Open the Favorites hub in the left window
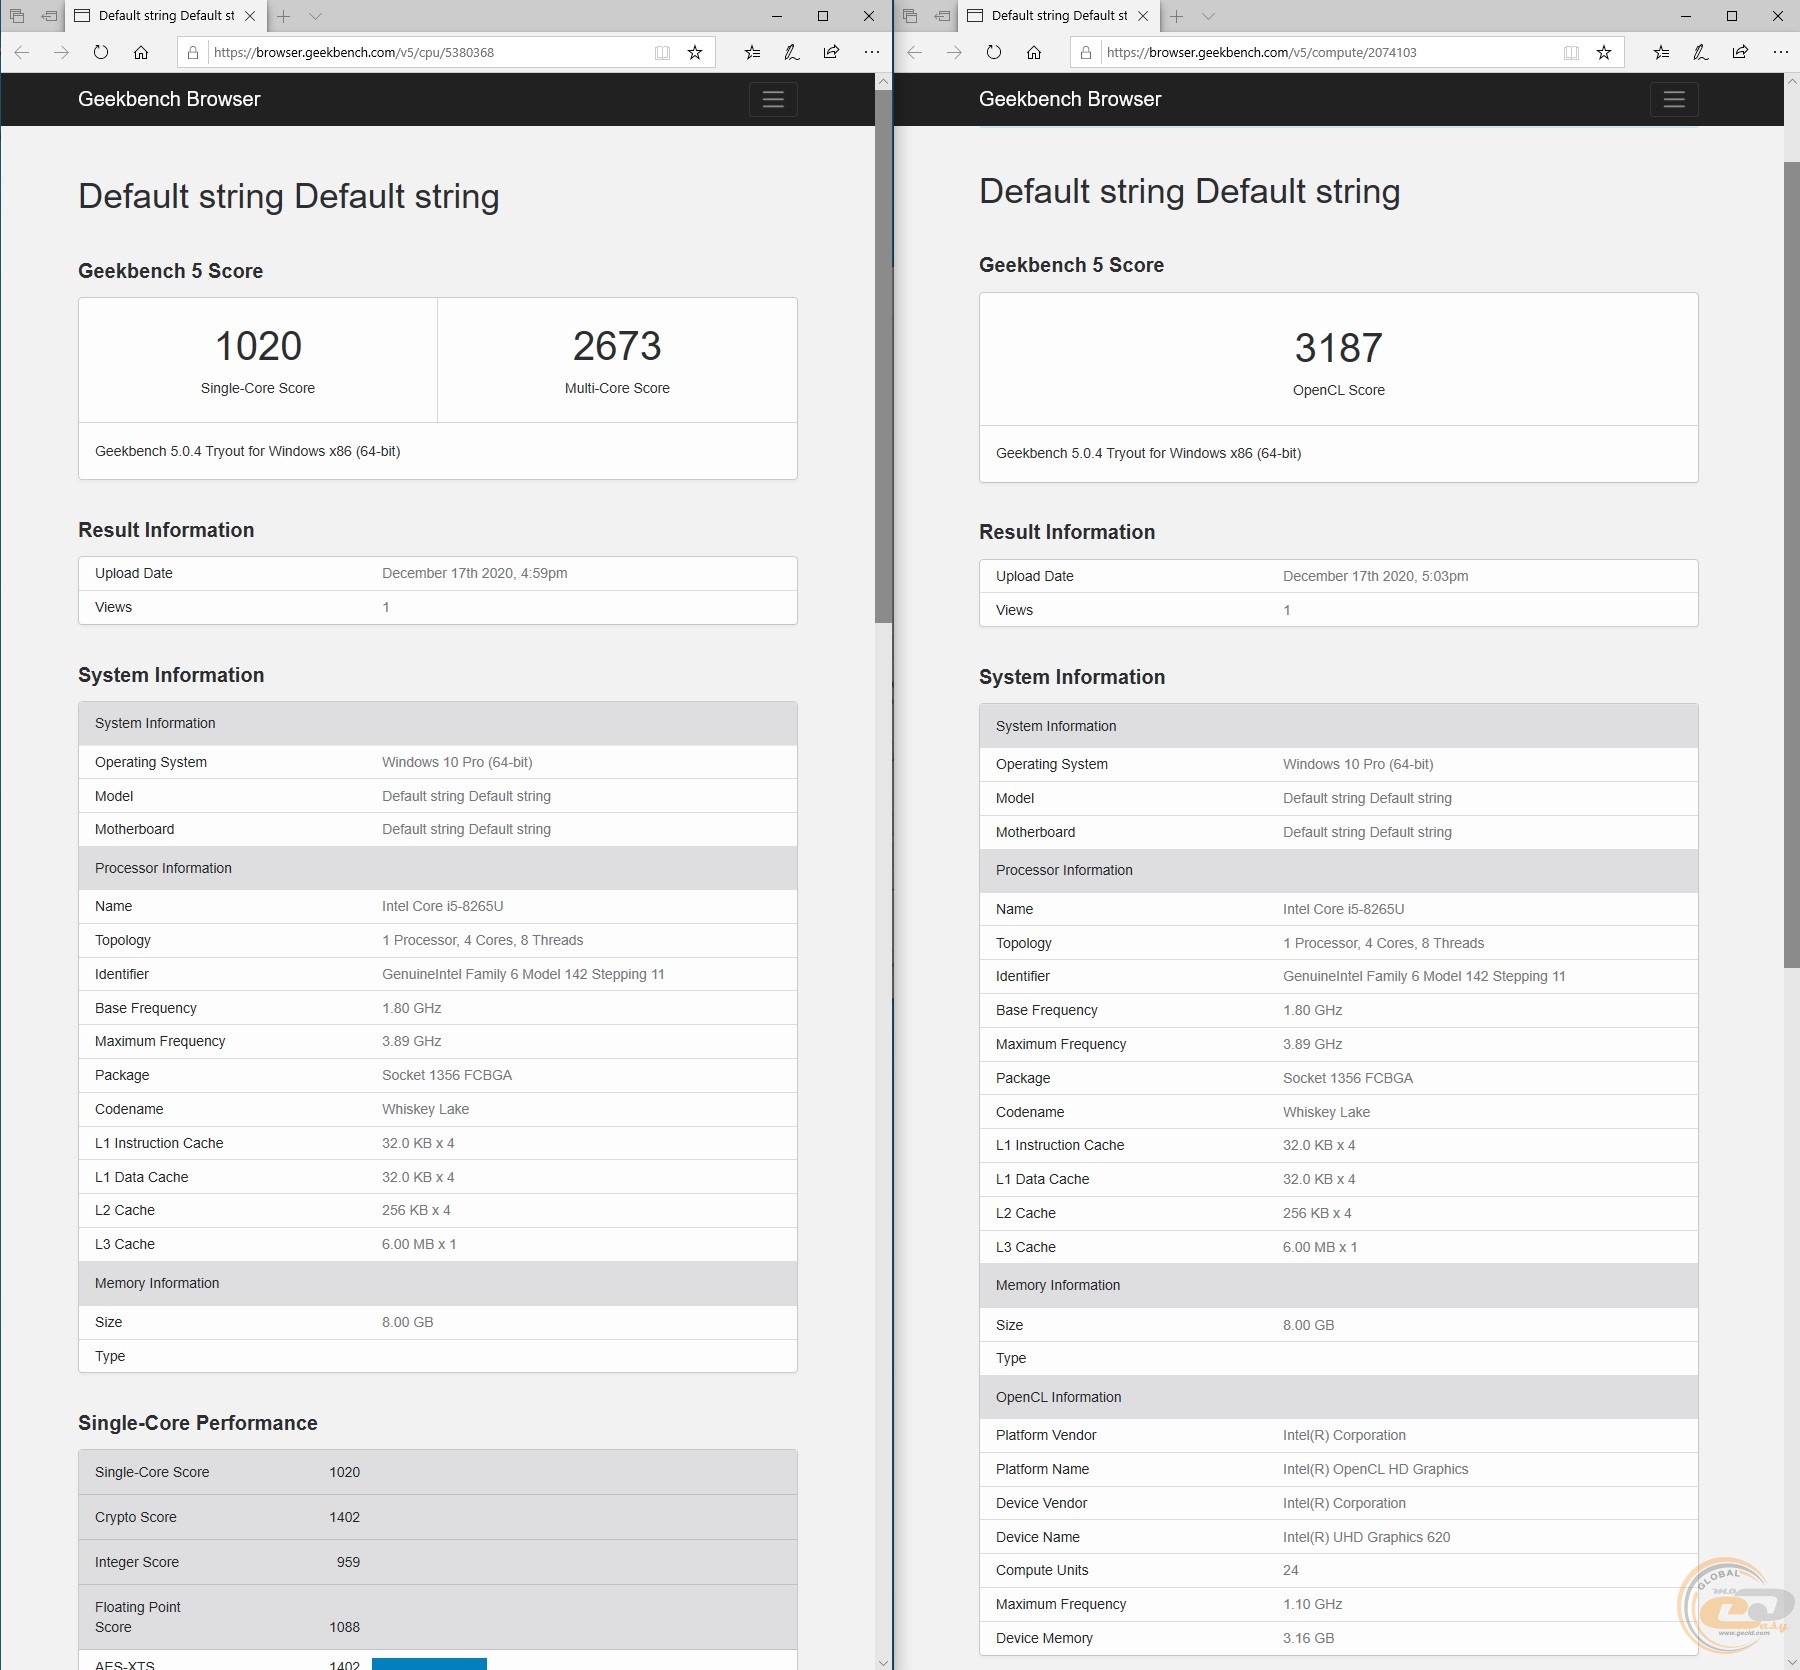The height and width of the screenshot is (1670, 1800). (752, 52)
